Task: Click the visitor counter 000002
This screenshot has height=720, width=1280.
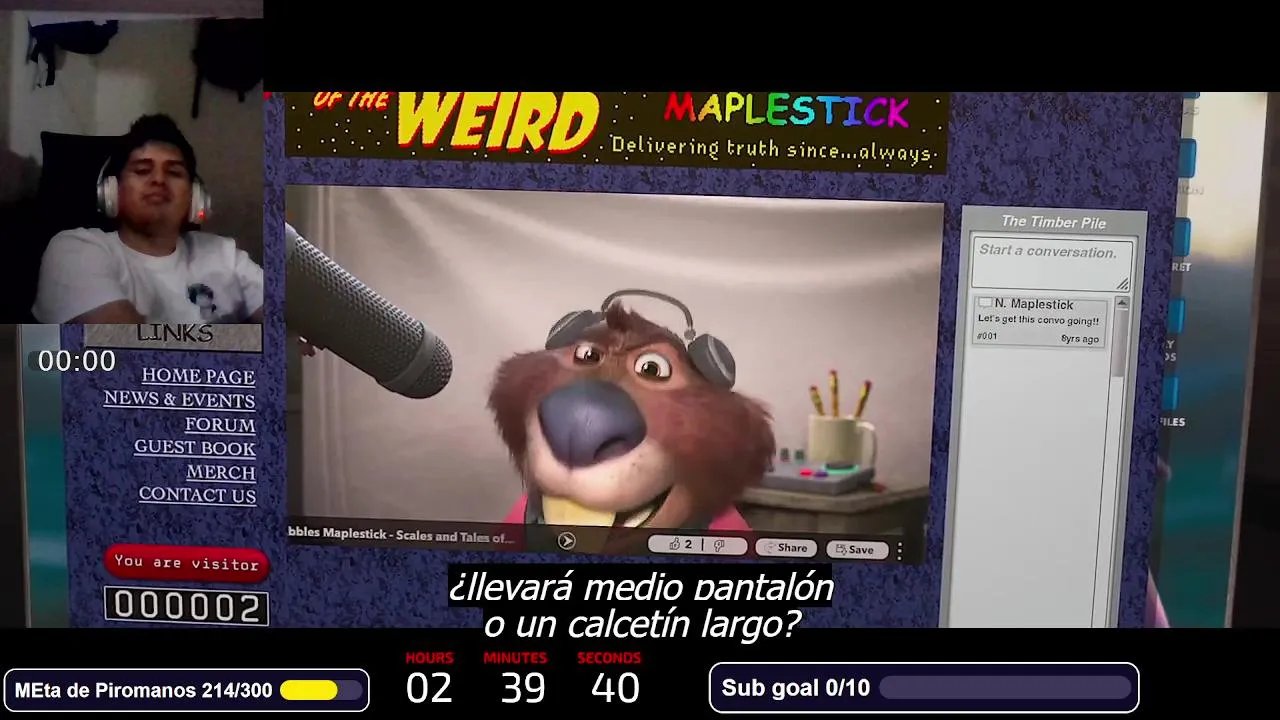Action: 187,606
